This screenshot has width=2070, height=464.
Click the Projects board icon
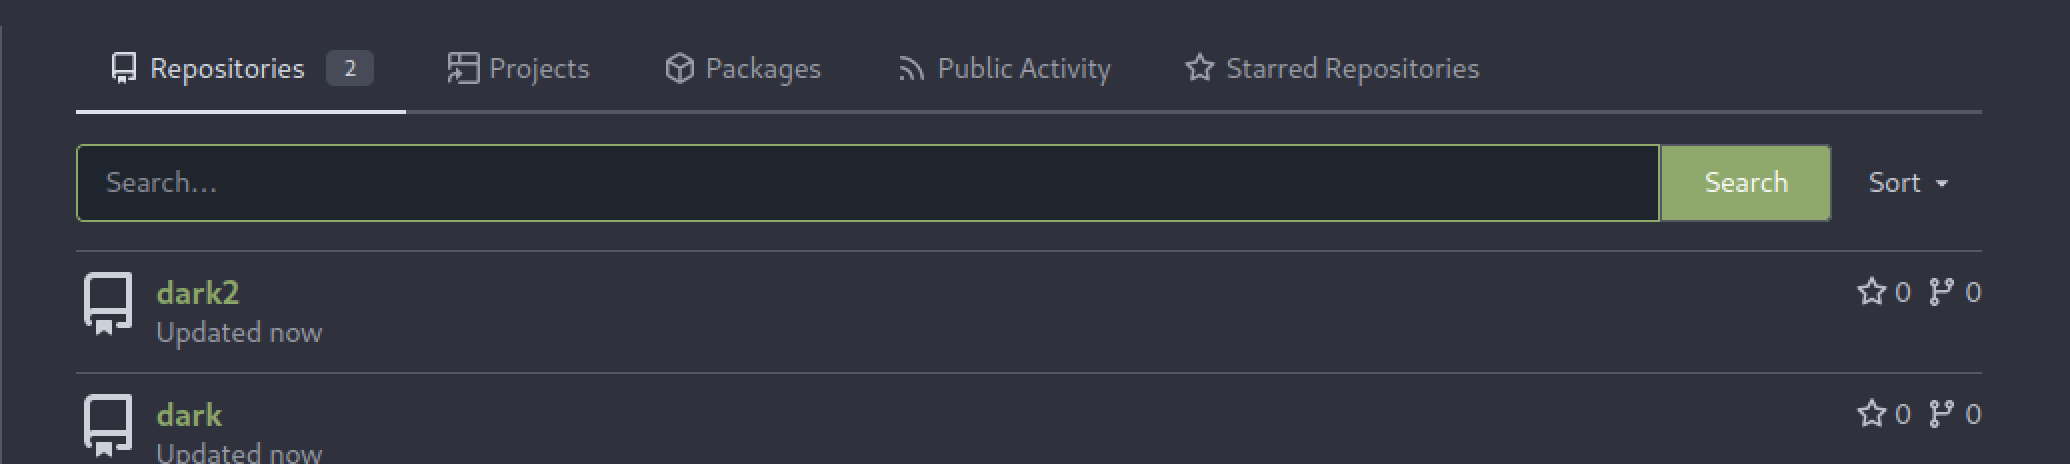coord(463,68)
